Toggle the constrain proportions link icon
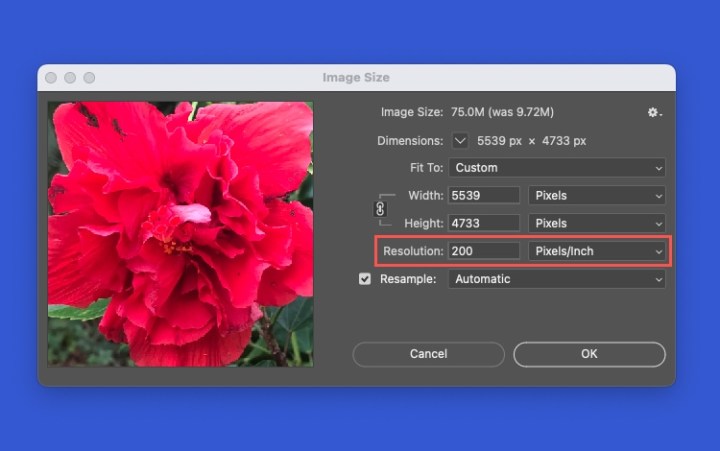This screenshot has height=451, width=720. (x=380, y=209)
